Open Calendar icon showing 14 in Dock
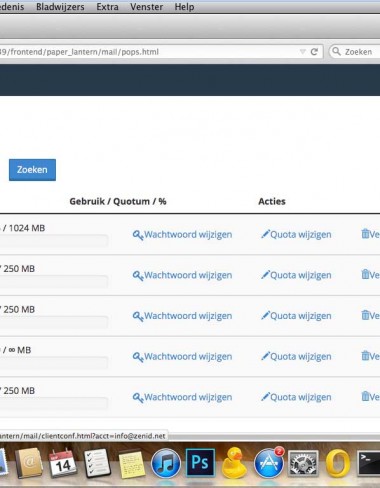380x488 pixels. (x=62, y=463)
